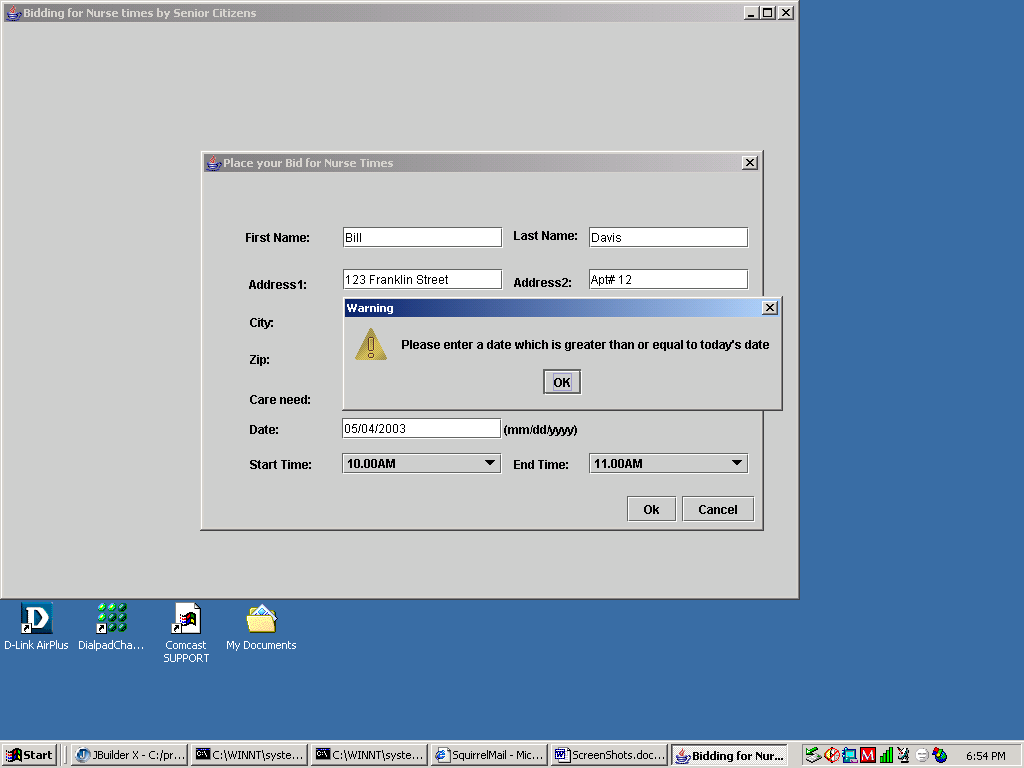Select the My Documents desktop folder

click(x=261, y=627)
